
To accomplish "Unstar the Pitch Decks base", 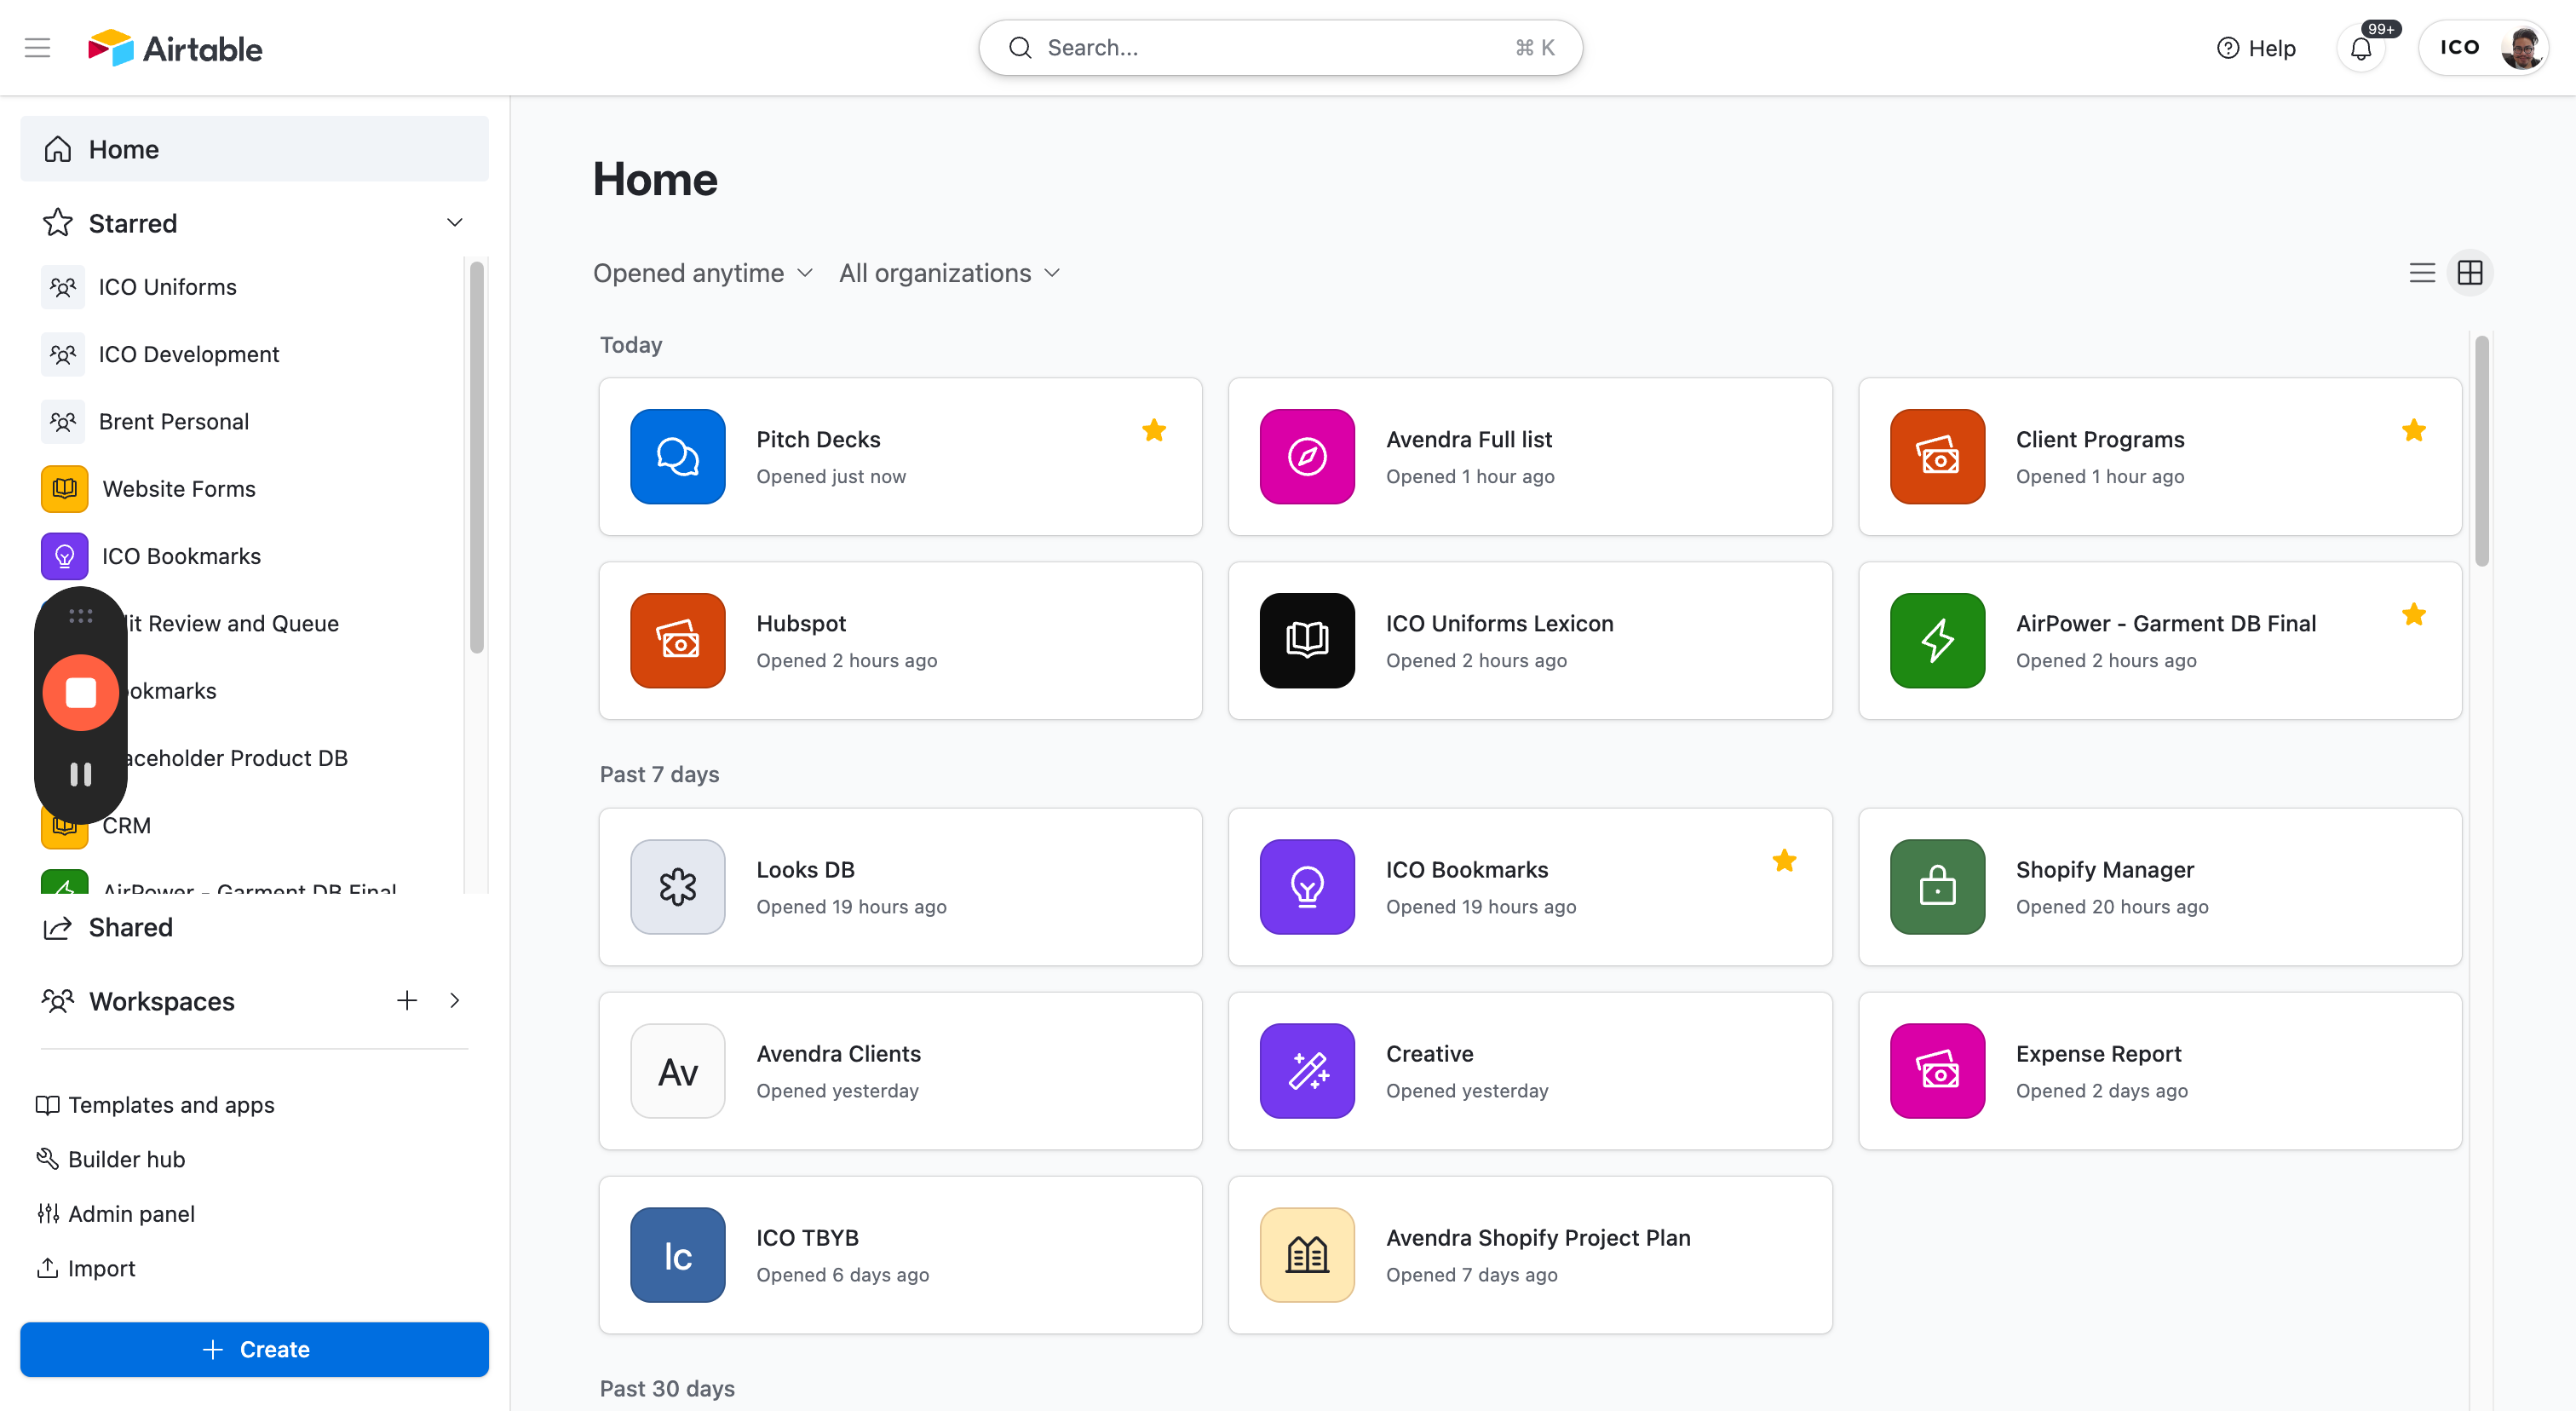I will [x=1153, y=431].
